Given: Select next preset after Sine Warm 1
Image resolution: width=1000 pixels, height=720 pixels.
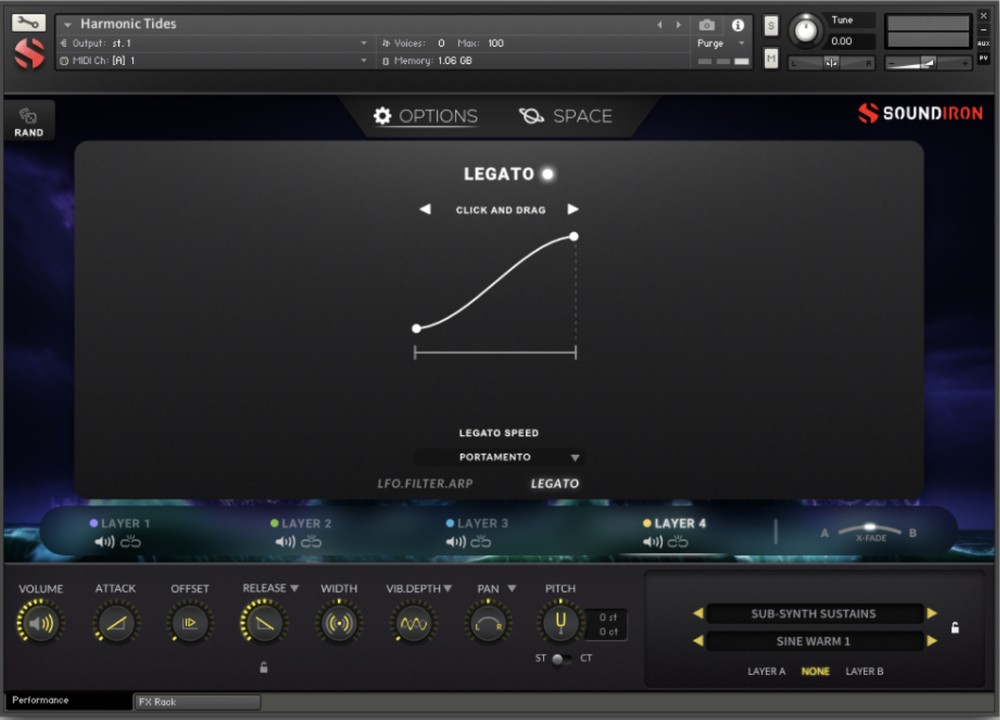Looking at the screenshot, I should (x=932, y=641).
